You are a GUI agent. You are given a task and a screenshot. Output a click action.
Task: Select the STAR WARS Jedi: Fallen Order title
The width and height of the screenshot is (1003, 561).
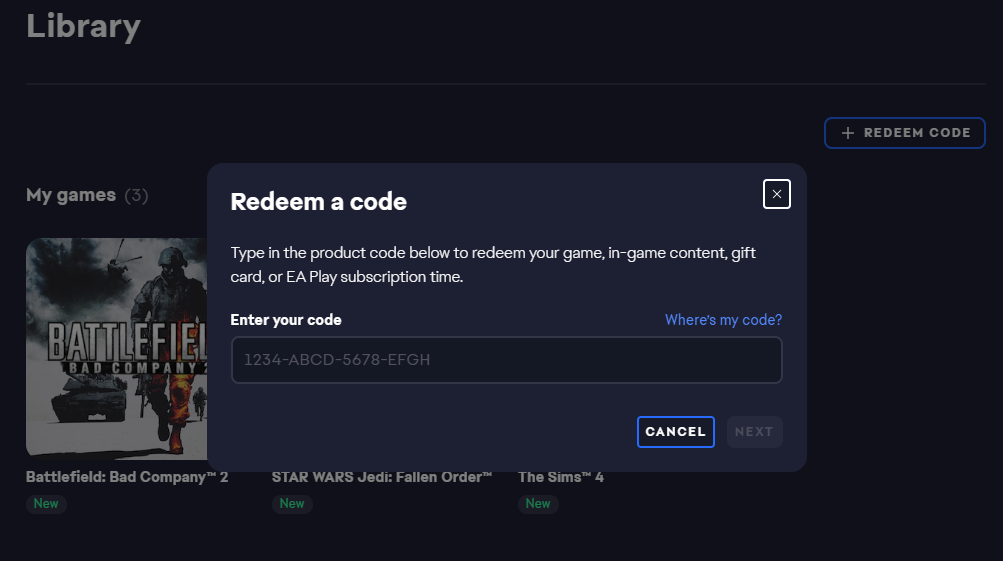pos(382,477)
